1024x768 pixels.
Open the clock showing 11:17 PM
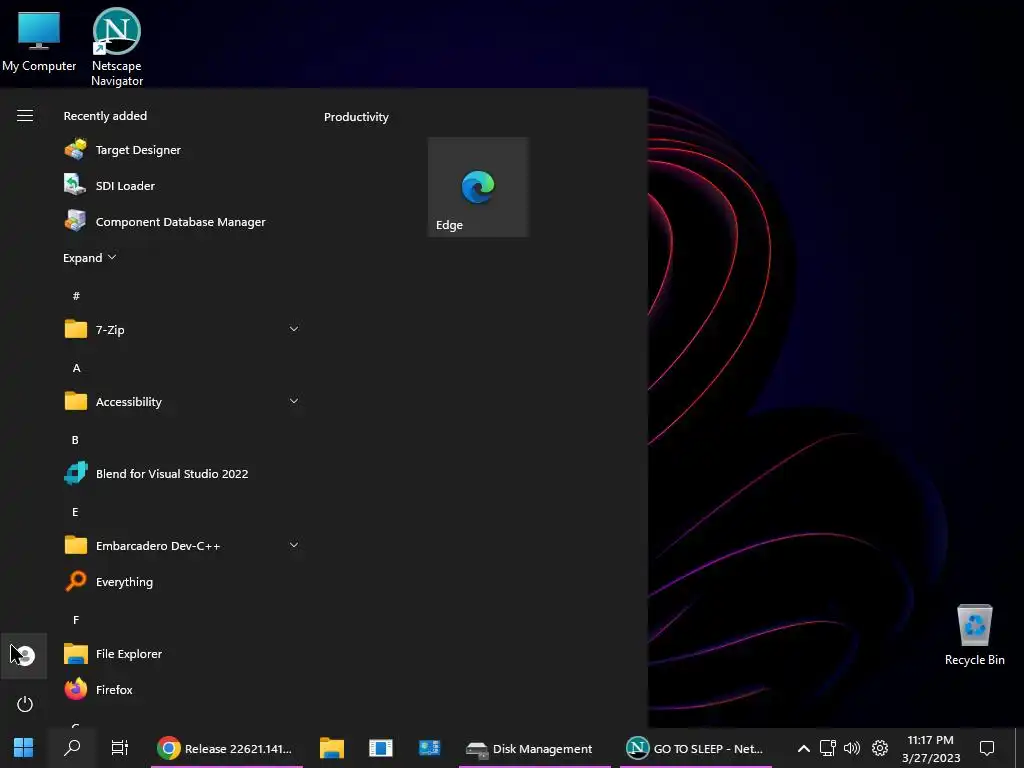(931, 748)
